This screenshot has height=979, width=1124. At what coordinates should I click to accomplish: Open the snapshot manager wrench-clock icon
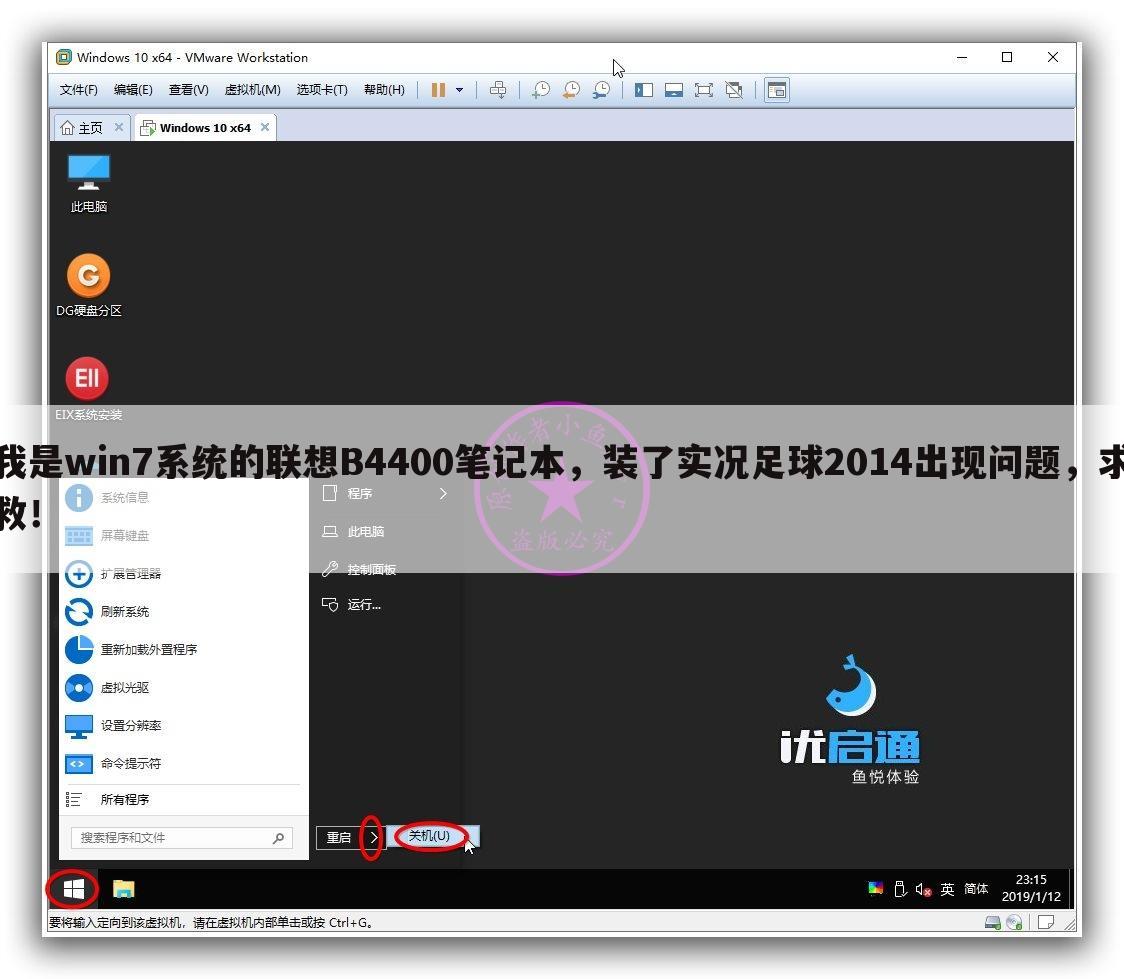click(601, 90)
